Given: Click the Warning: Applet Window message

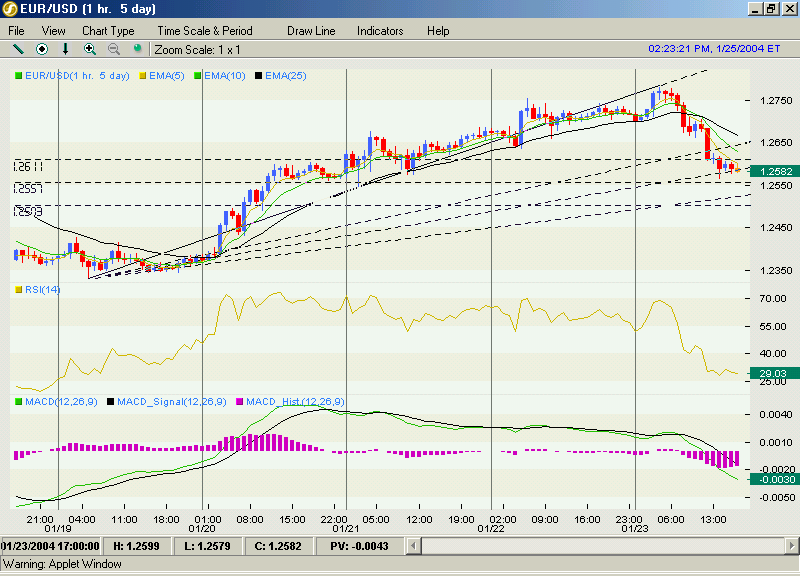Looking at the screenshot, I should click(62, 564).
